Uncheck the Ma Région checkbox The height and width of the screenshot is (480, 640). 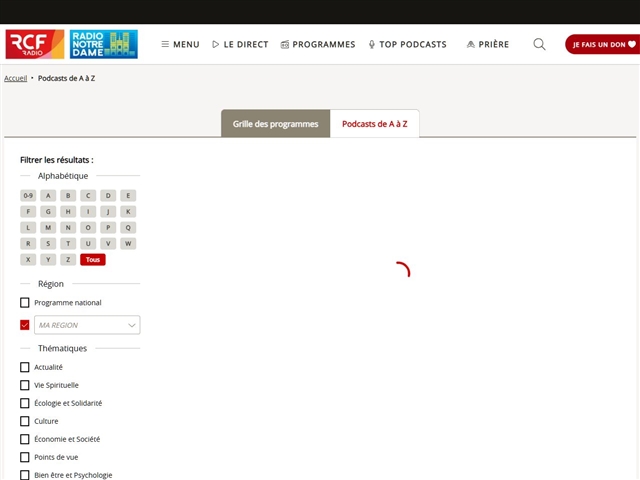pyautogui.click(x=25, y=325)
